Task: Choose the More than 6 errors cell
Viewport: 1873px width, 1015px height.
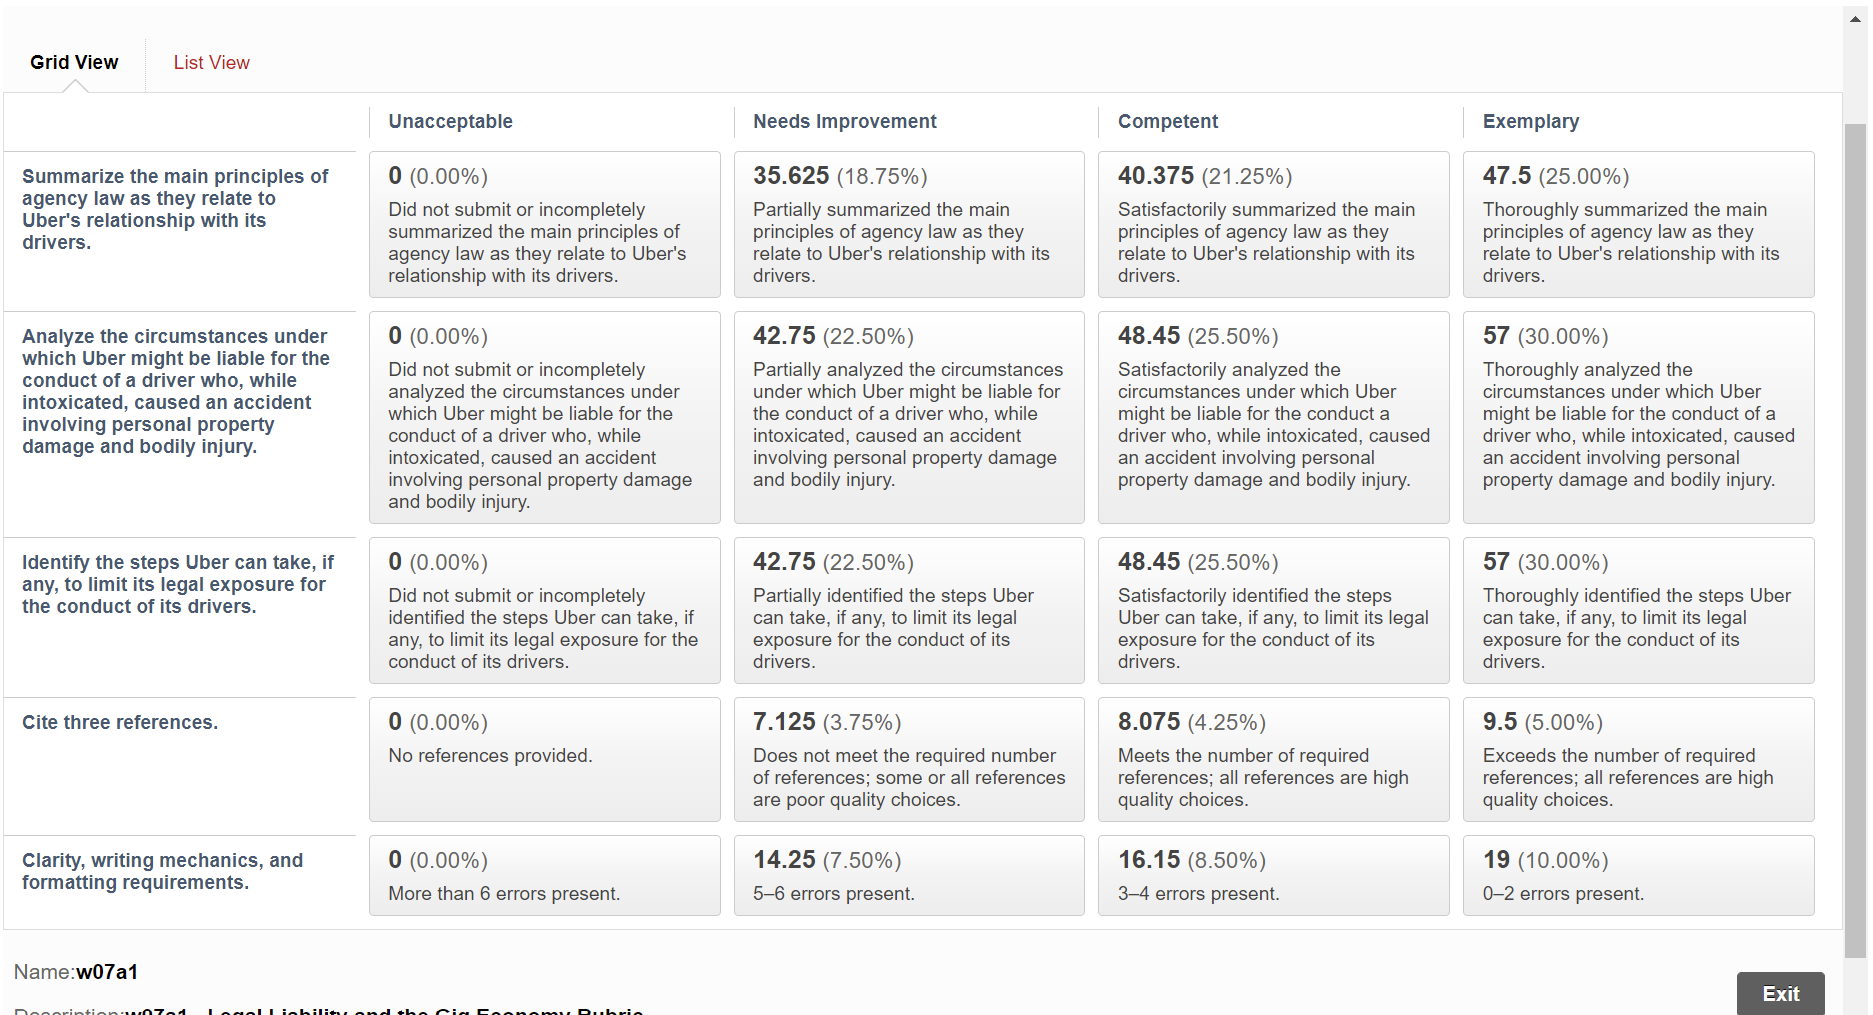Action: pos(544,875)
